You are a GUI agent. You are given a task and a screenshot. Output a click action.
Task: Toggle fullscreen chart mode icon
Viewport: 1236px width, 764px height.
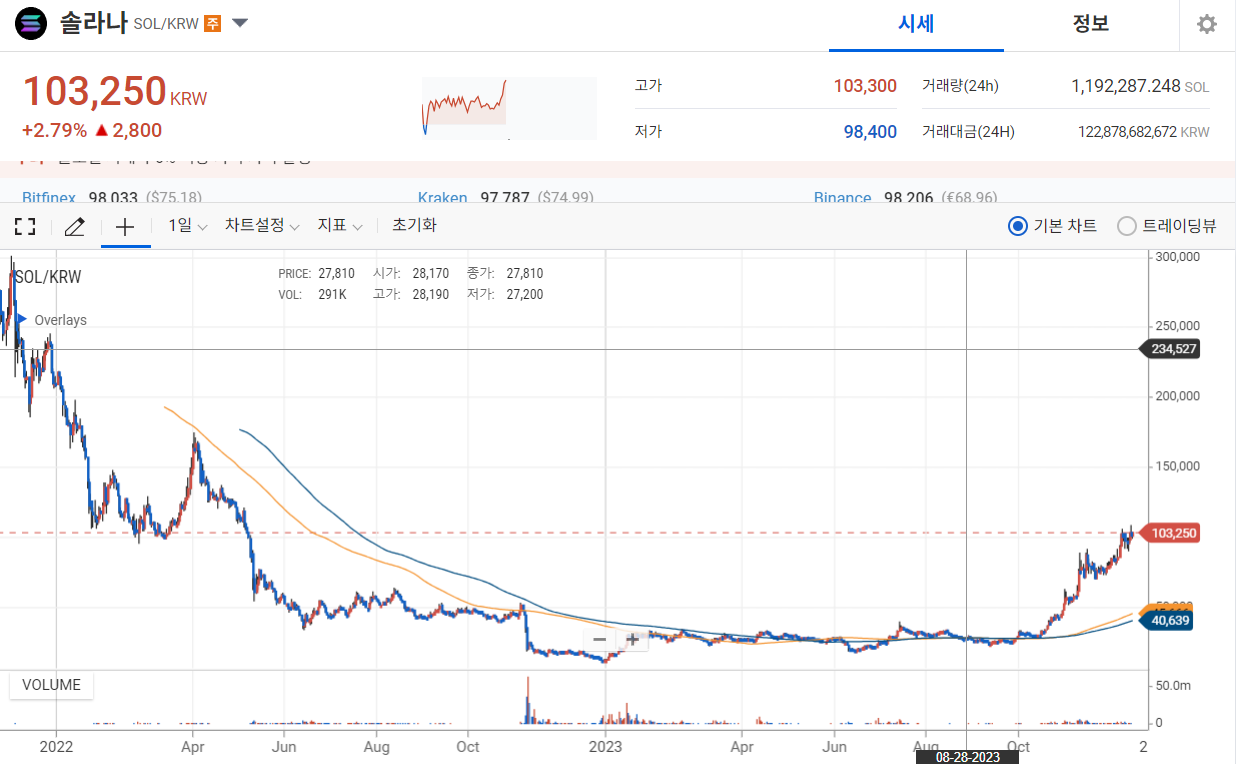tap(25, 226)
